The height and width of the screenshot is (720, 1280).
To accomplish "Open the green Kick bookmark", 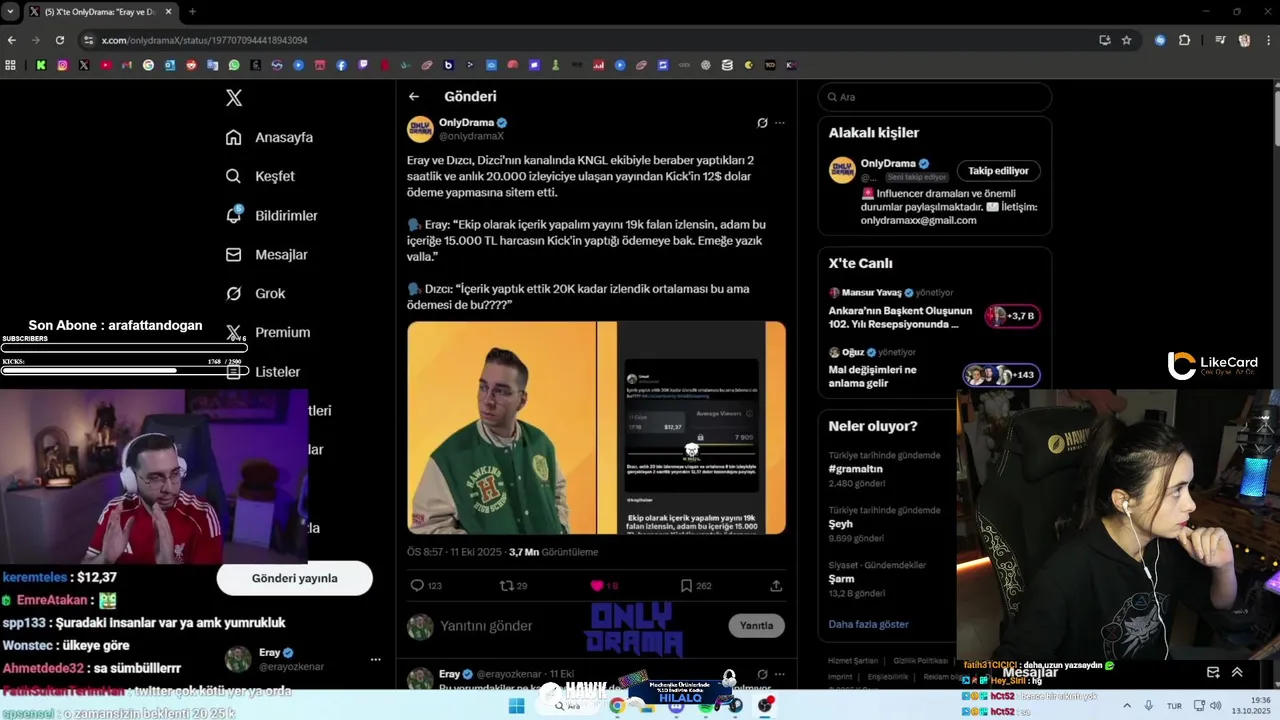I will pos(41,65).
